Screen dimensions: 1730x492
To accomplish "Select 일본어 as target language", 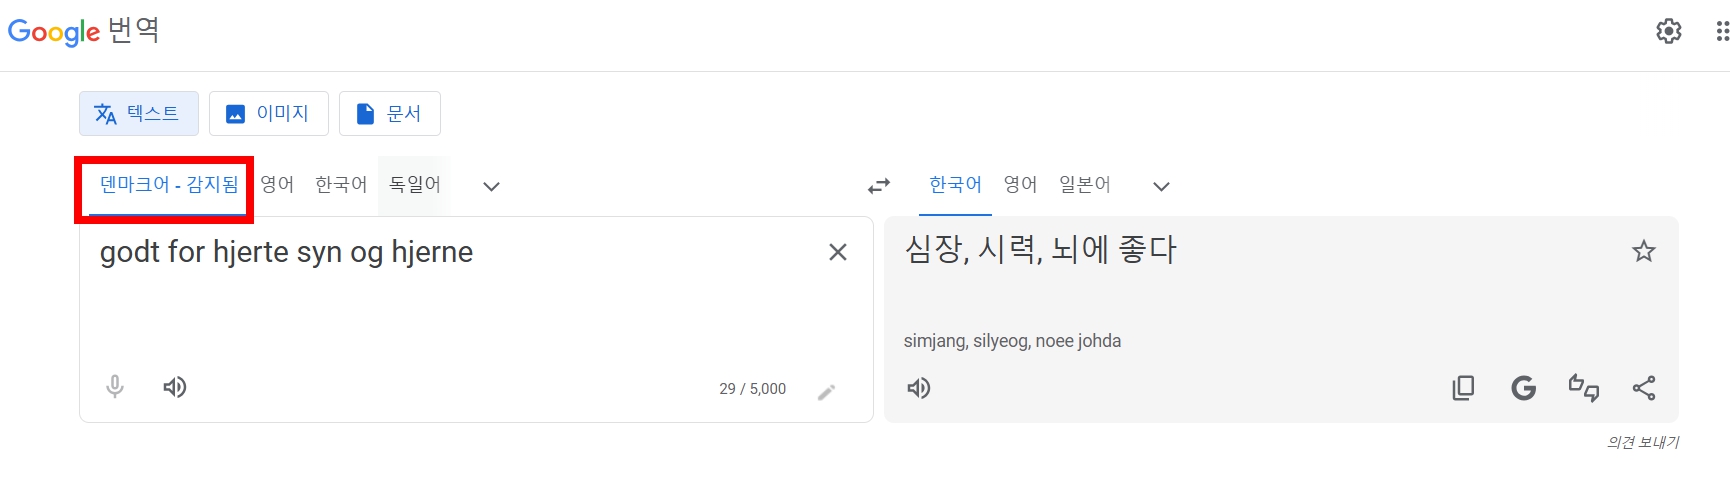I will pos(1085,185).
